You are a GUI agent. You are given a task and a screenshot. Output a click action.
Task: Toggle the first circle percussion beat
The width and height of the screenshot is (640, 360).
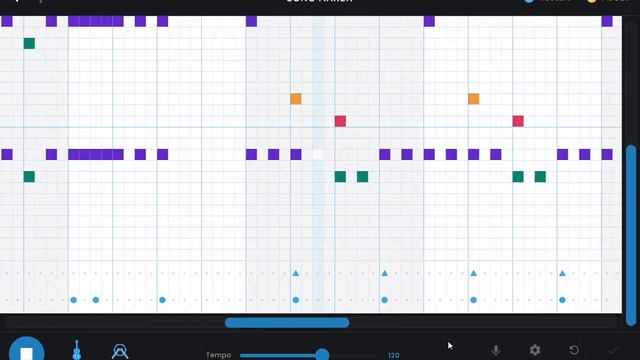73,300
